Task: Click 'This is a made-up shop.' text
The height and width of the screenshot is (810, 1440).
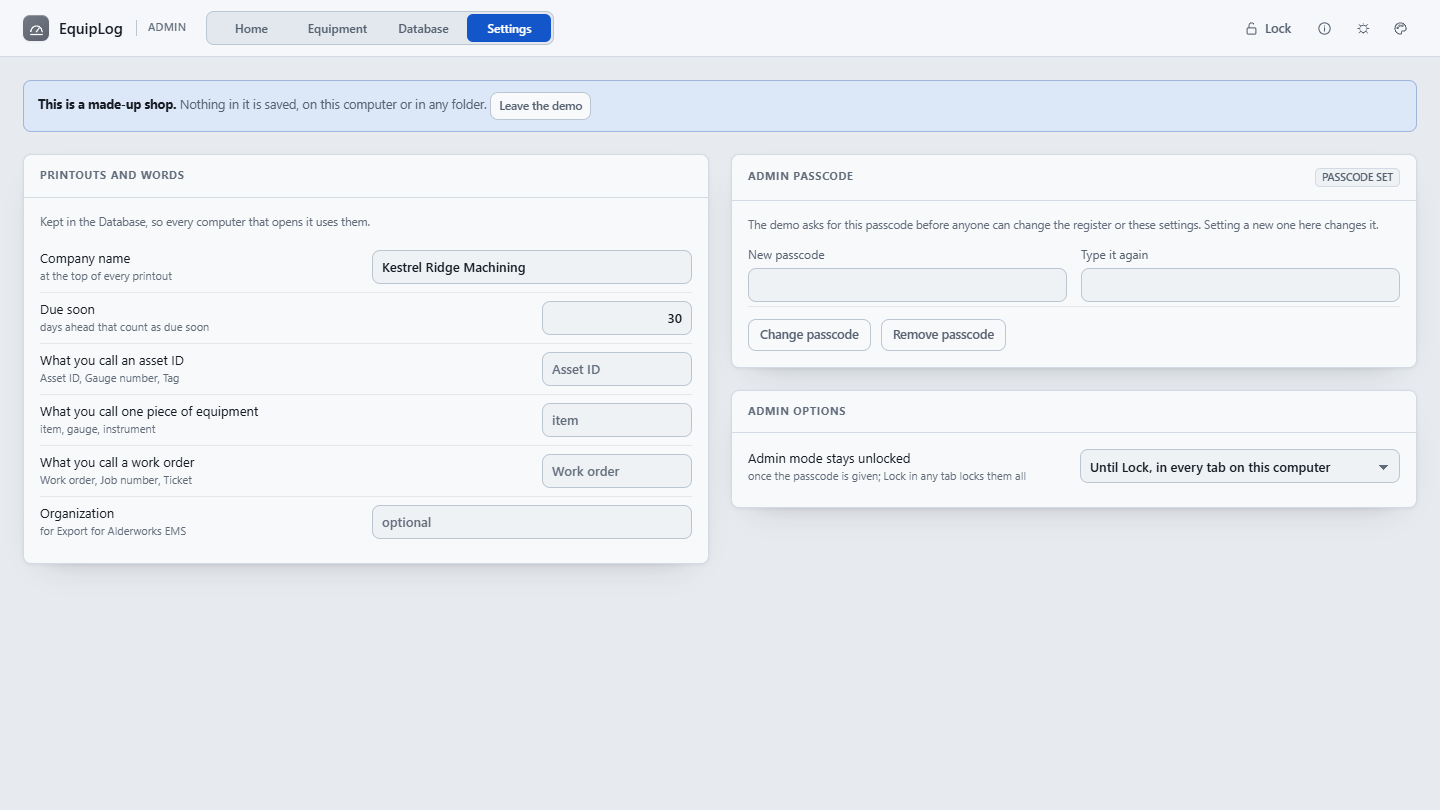Action: (x=107, y=104)
